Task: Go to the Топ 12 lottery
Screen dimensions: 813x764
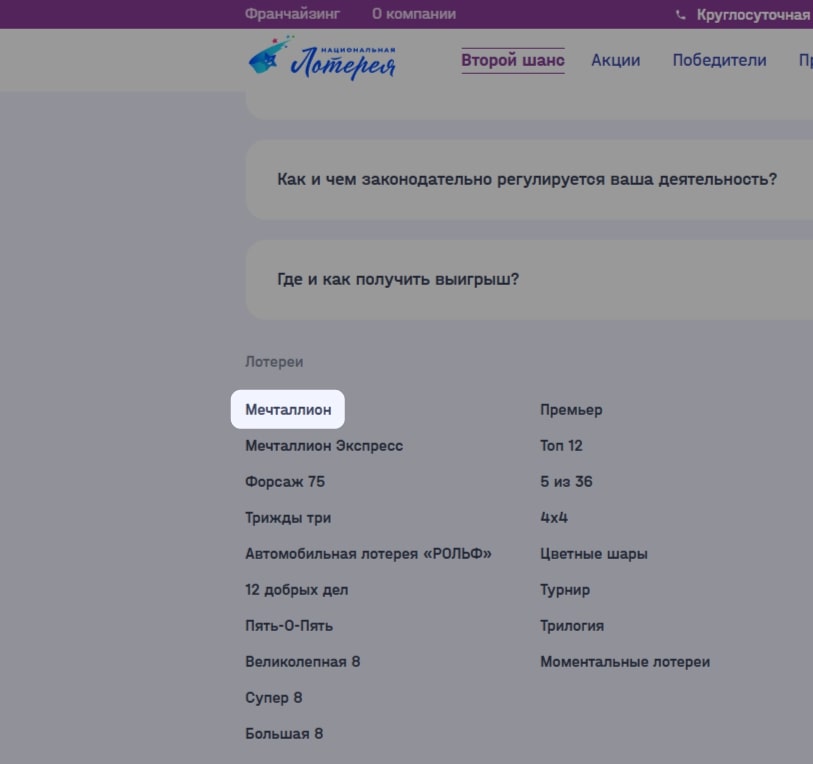Action: point(561,446)
